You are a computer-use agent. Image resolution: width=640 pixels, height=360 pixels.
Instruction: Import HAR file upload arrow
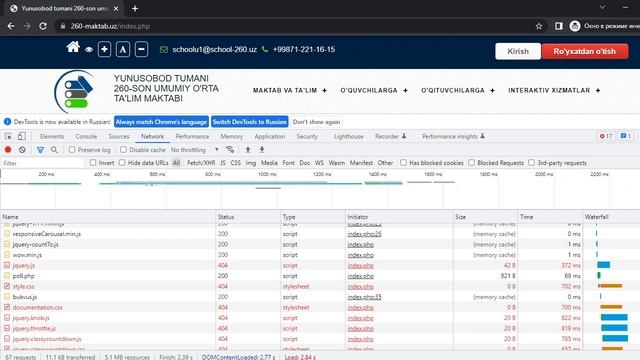click(248, 150)
